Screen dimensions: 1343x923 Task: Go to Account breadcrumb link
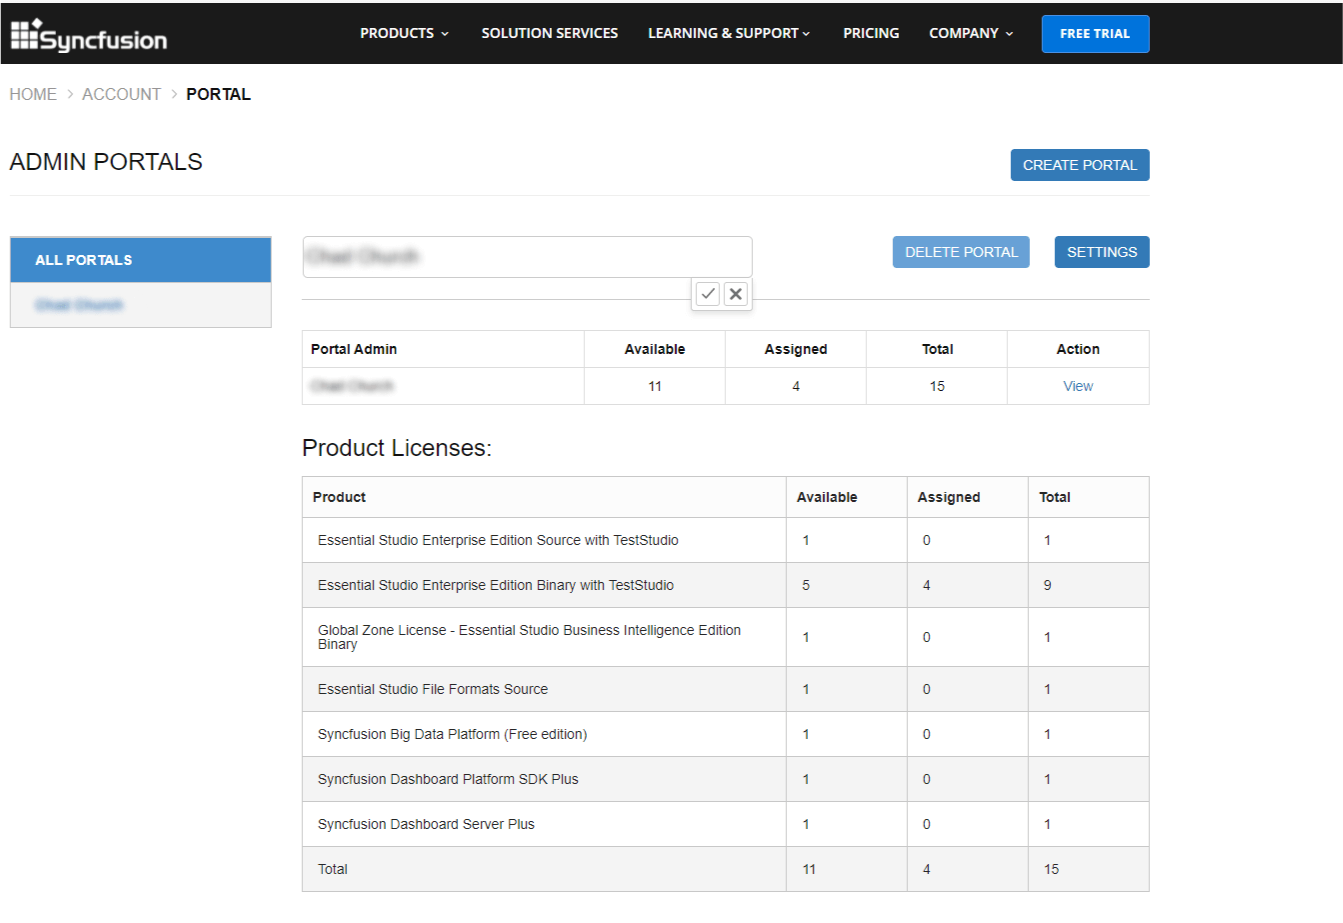pyautogui.click(x=121, y=94)
